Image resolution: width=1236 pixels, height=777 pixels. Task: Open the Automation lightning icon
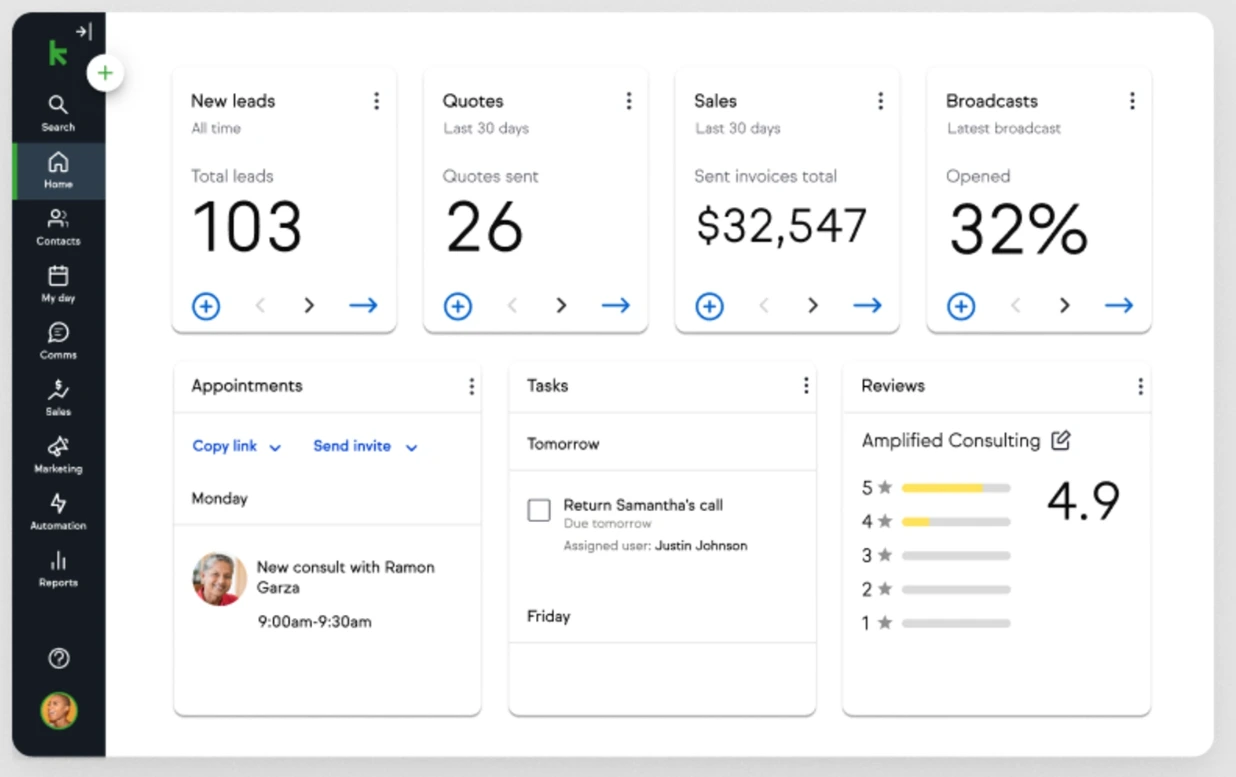pos(58,511)
